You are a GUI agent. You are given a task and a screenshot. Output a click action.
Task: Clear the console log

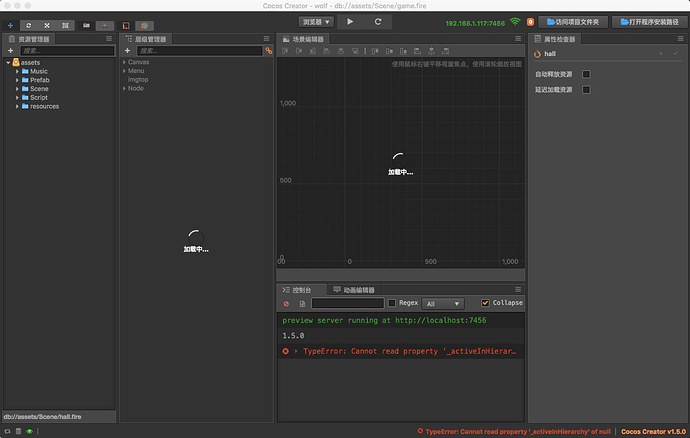tap(286, 303)
